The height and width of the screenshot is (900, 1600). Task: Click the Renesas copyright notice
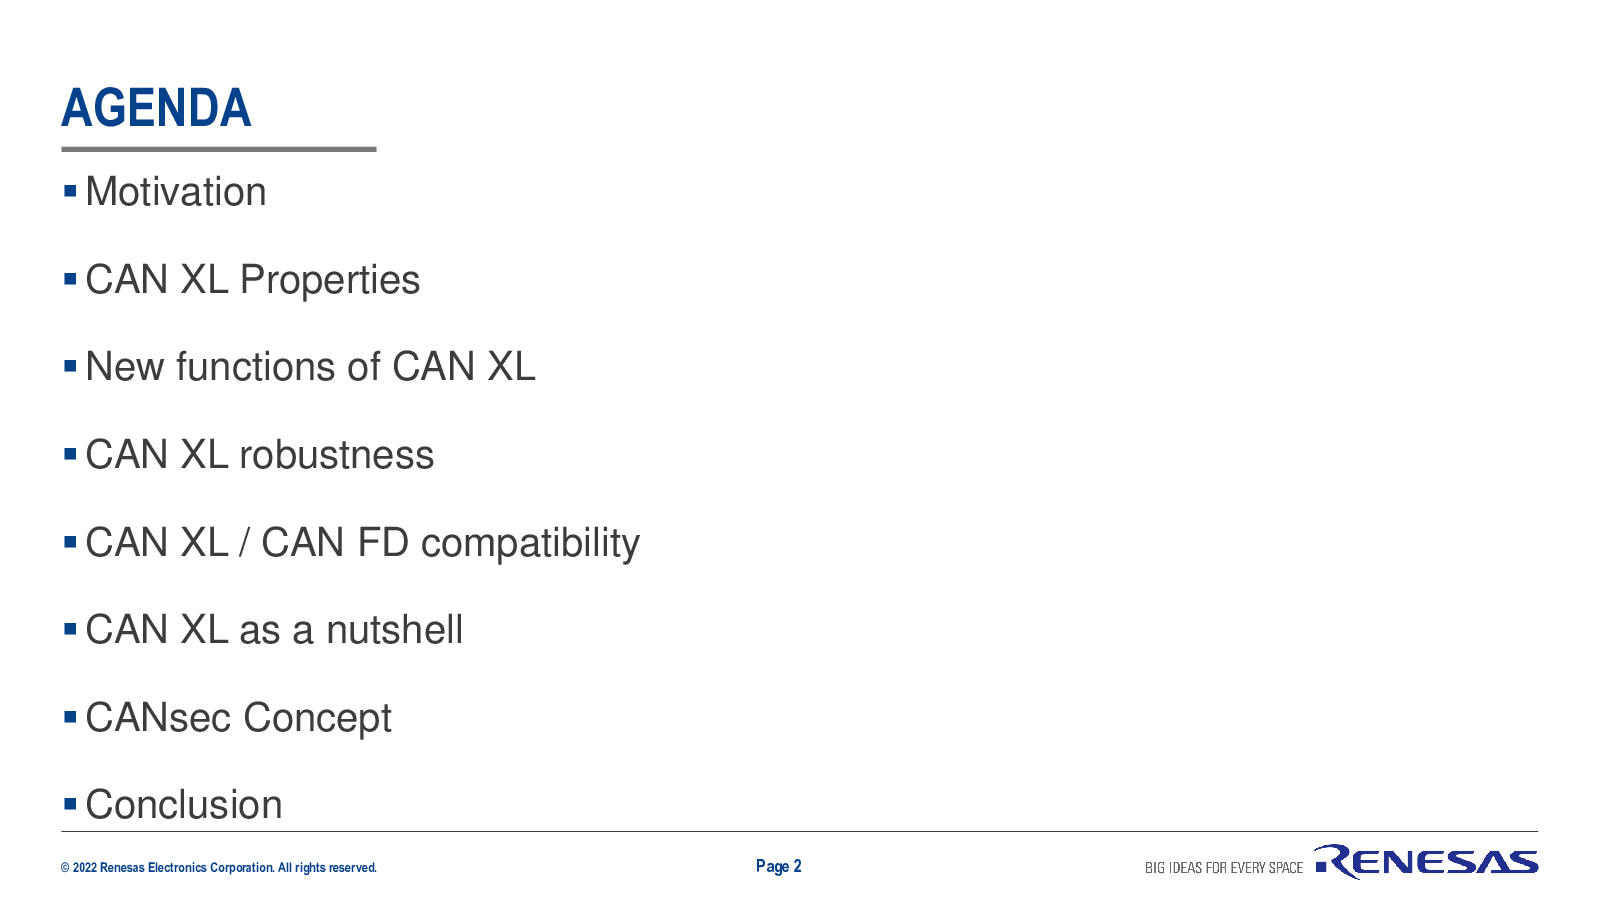click(x=219, y=868)
